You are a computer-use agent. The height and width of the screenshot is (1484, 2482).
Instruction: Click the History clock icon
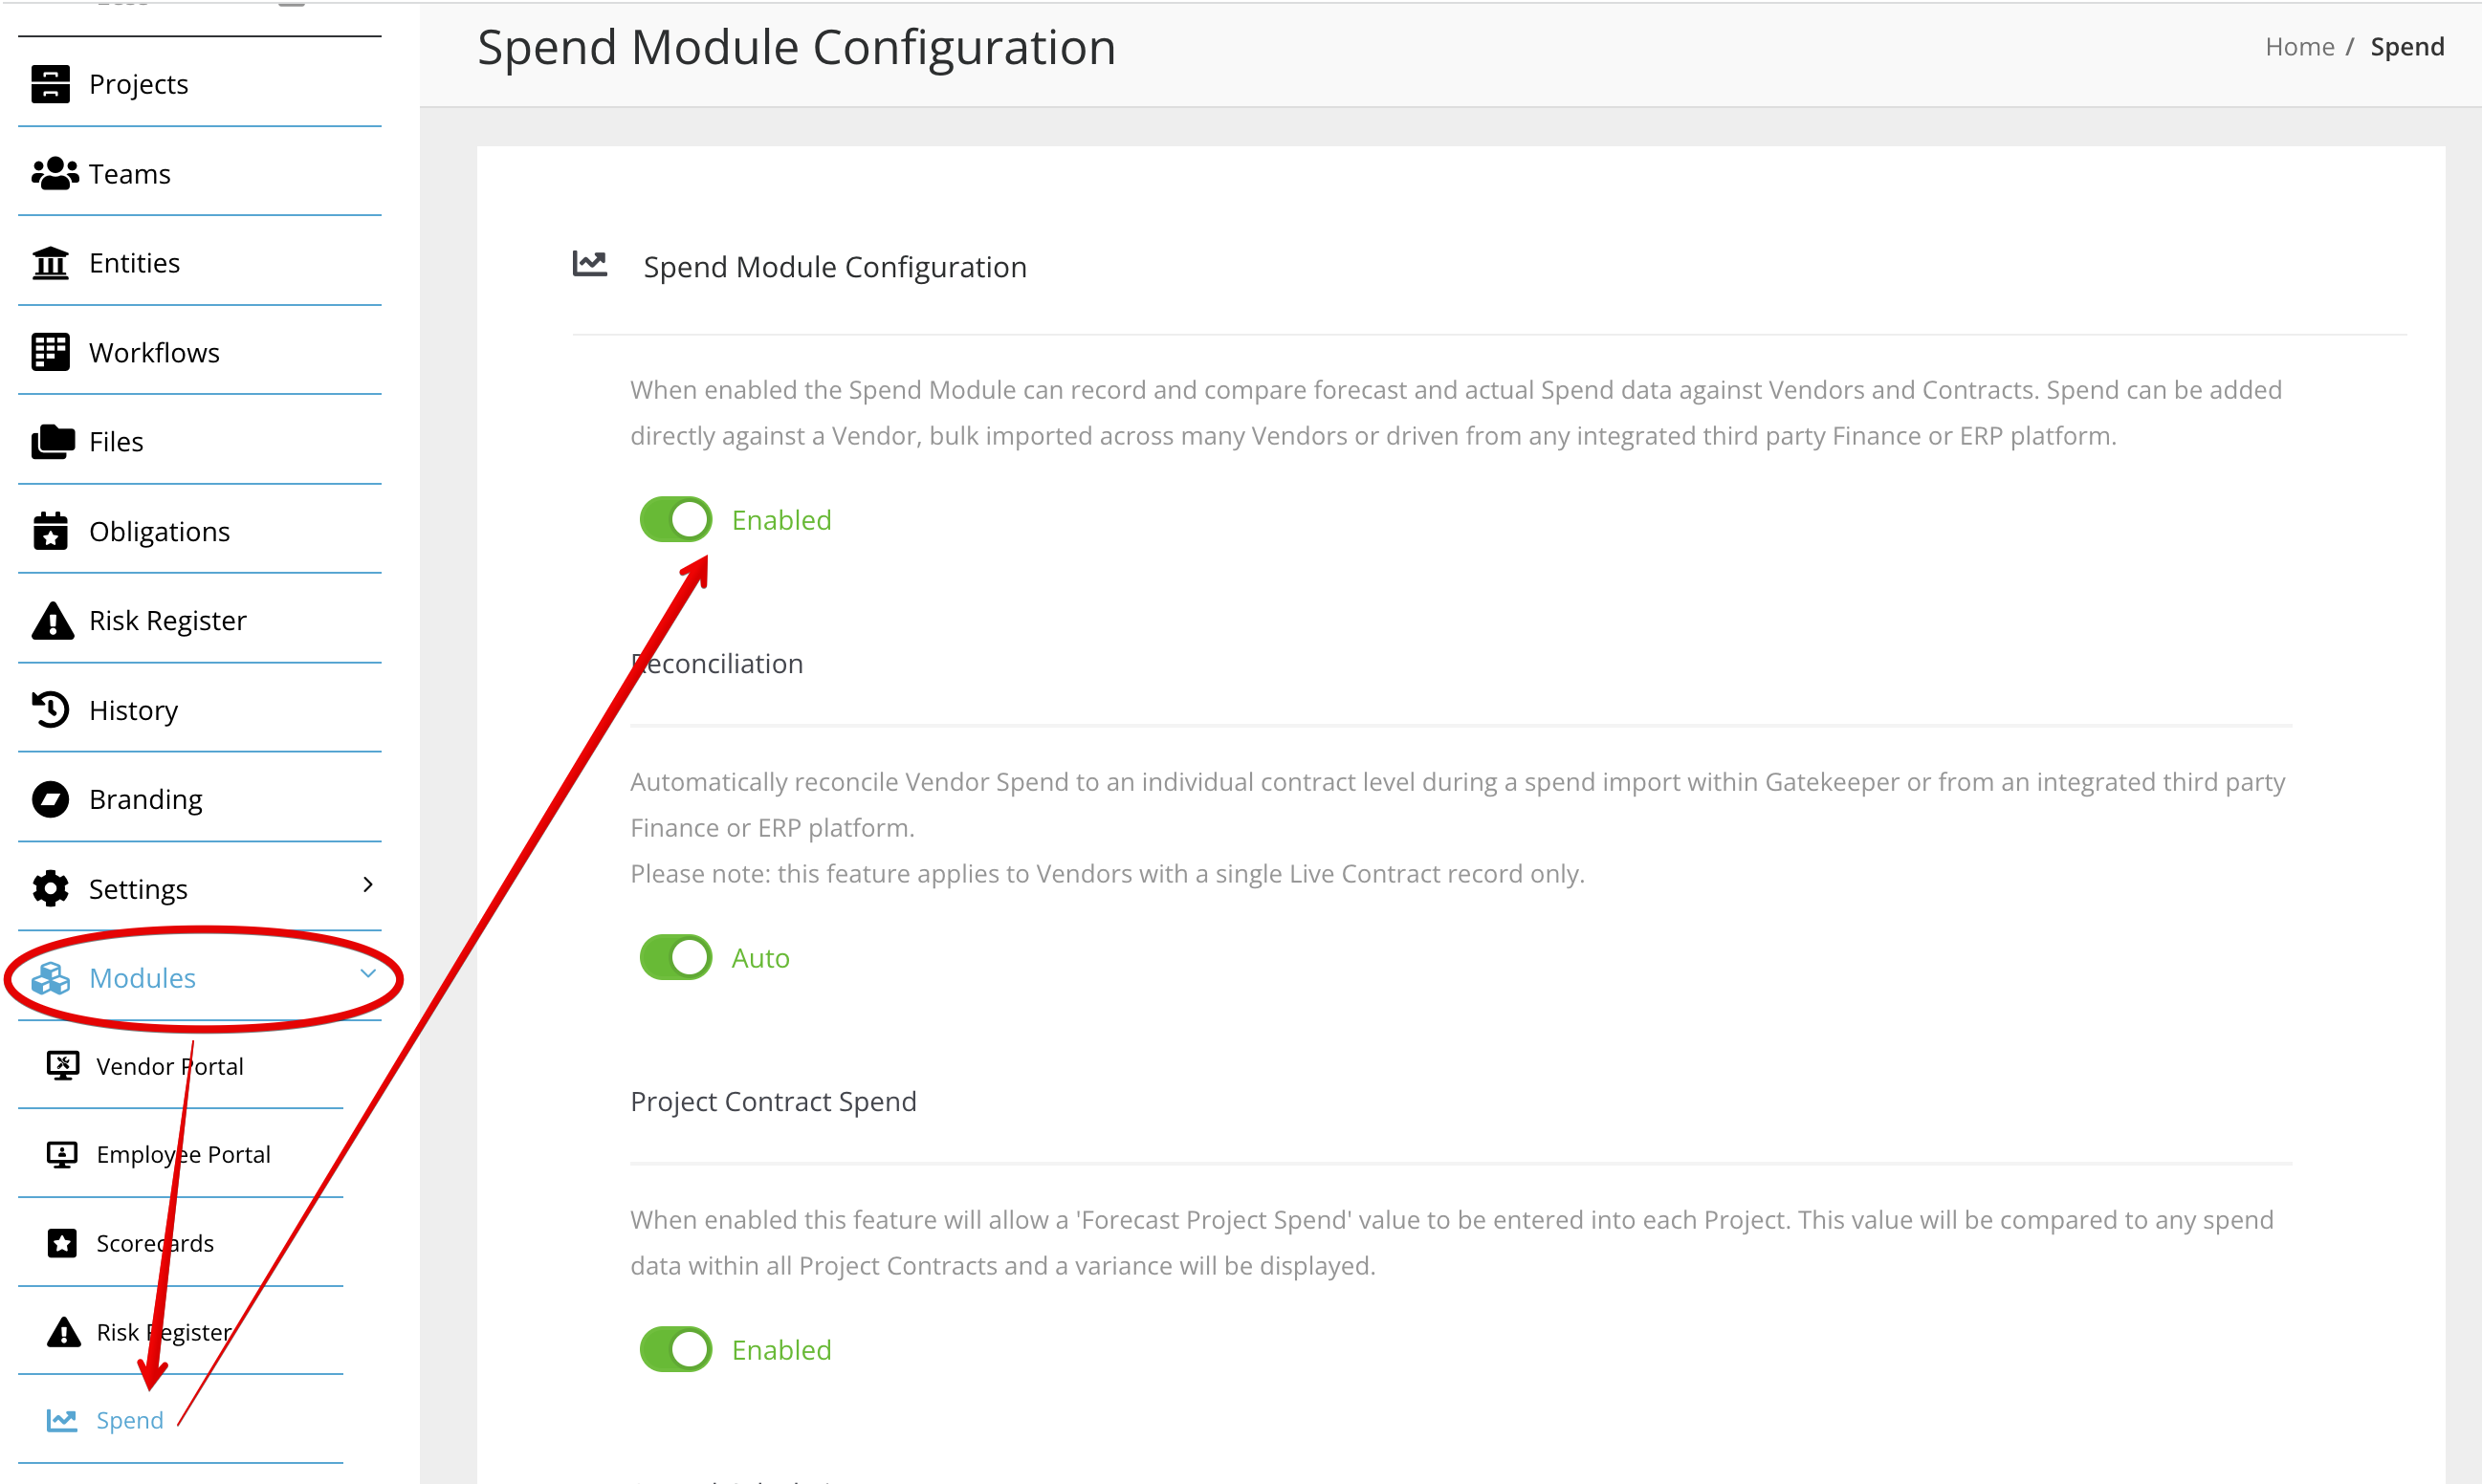coord(50,709)
